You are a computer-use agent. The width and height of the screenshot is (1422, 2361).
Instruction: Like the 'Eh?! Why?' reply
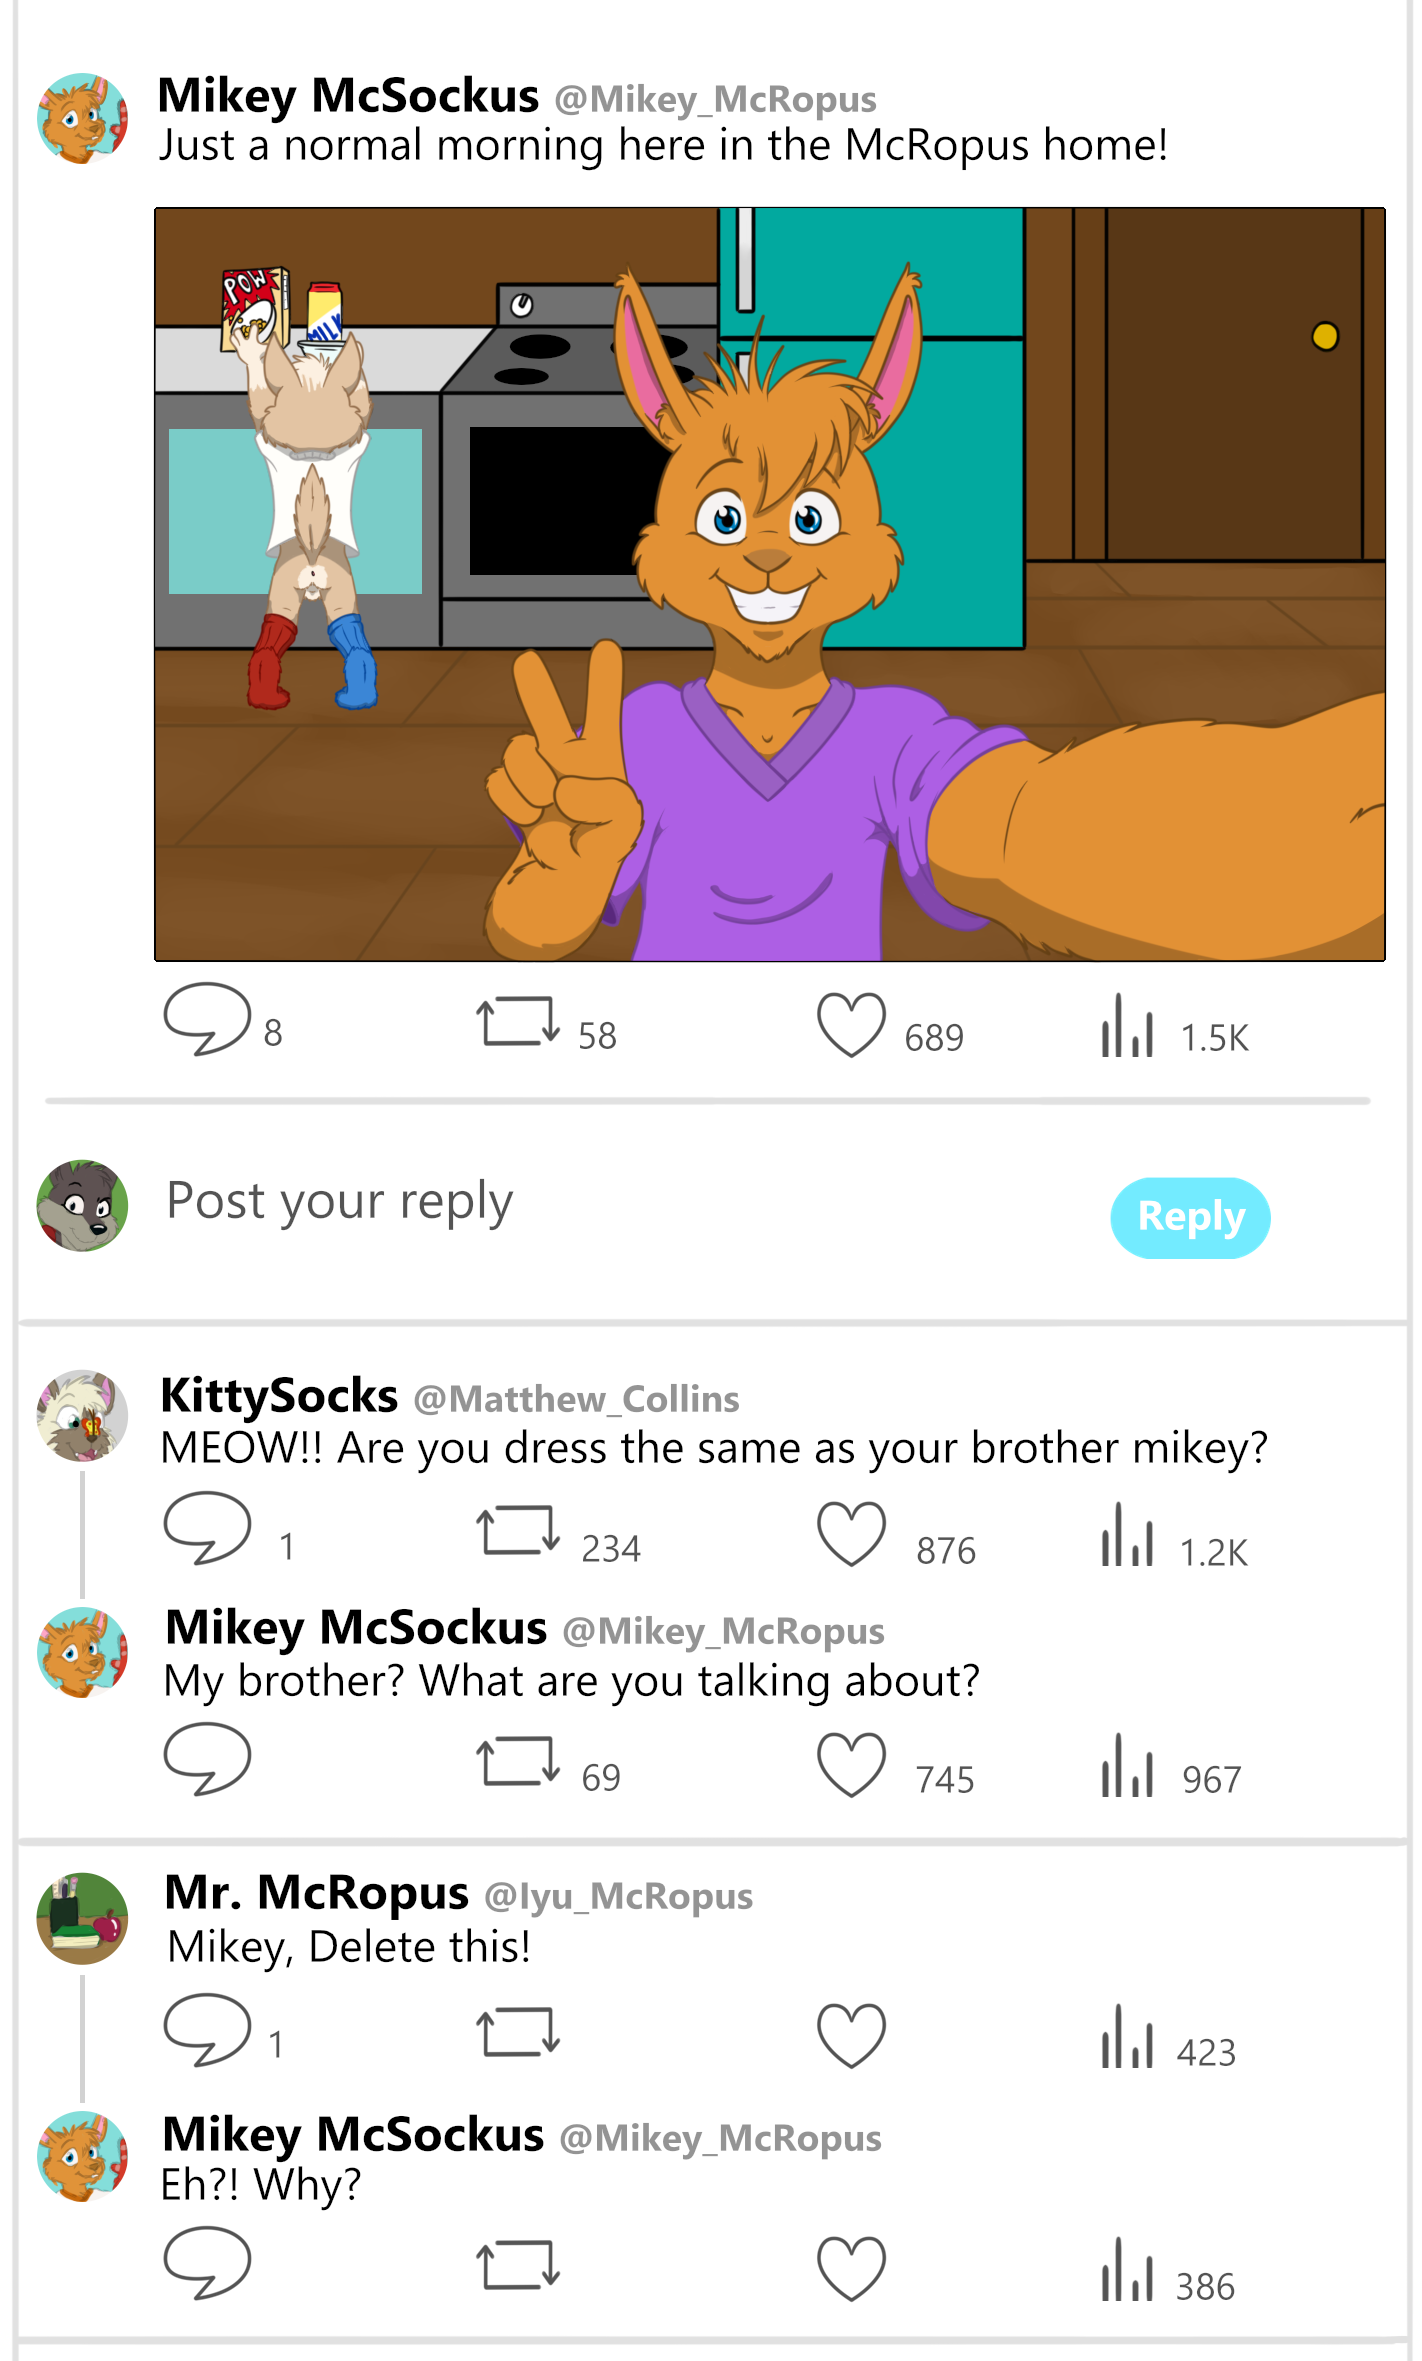coord(851,2269)
